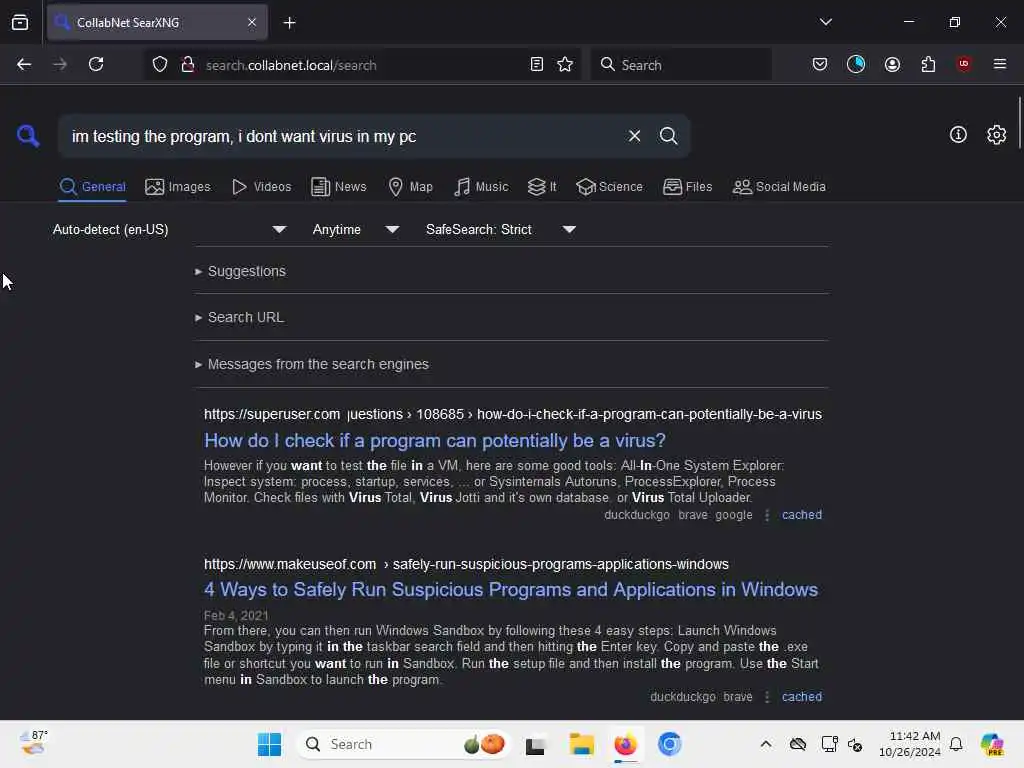Click the site security padlock icon
1024x768 pixels.
click(187, 64)
